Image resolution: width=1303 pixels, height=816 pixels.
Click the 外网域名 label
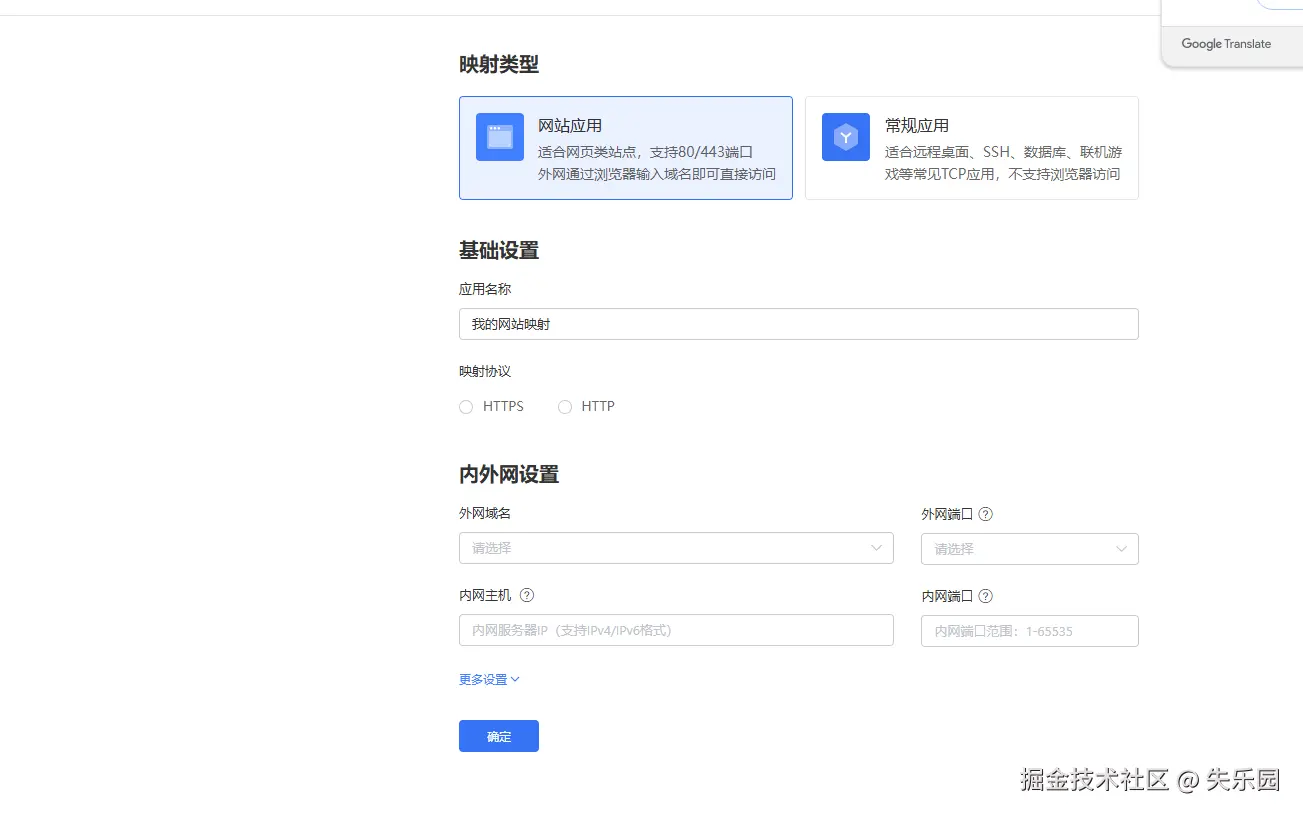click(485, 513)
